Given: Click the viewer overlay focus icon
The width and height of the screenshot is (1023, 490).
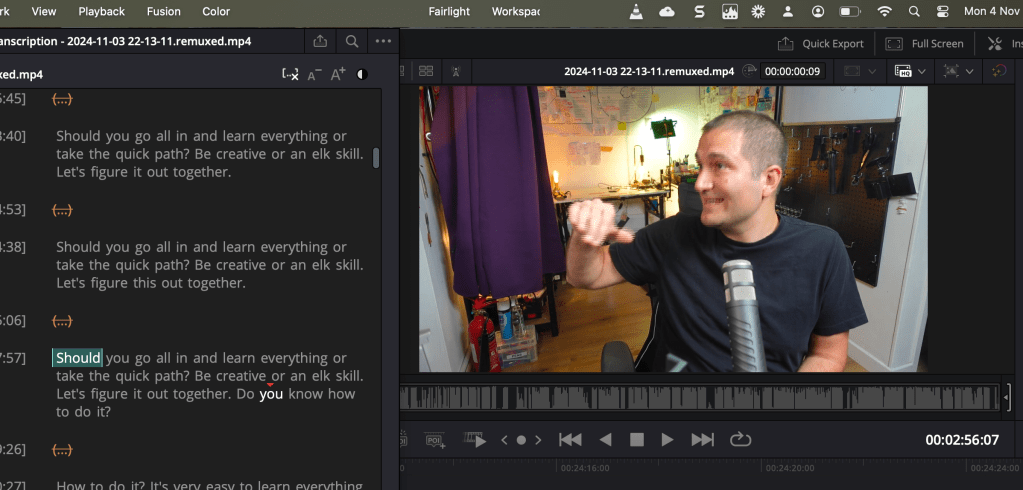Looking at the screenshot, I should [x=951, y=71].
